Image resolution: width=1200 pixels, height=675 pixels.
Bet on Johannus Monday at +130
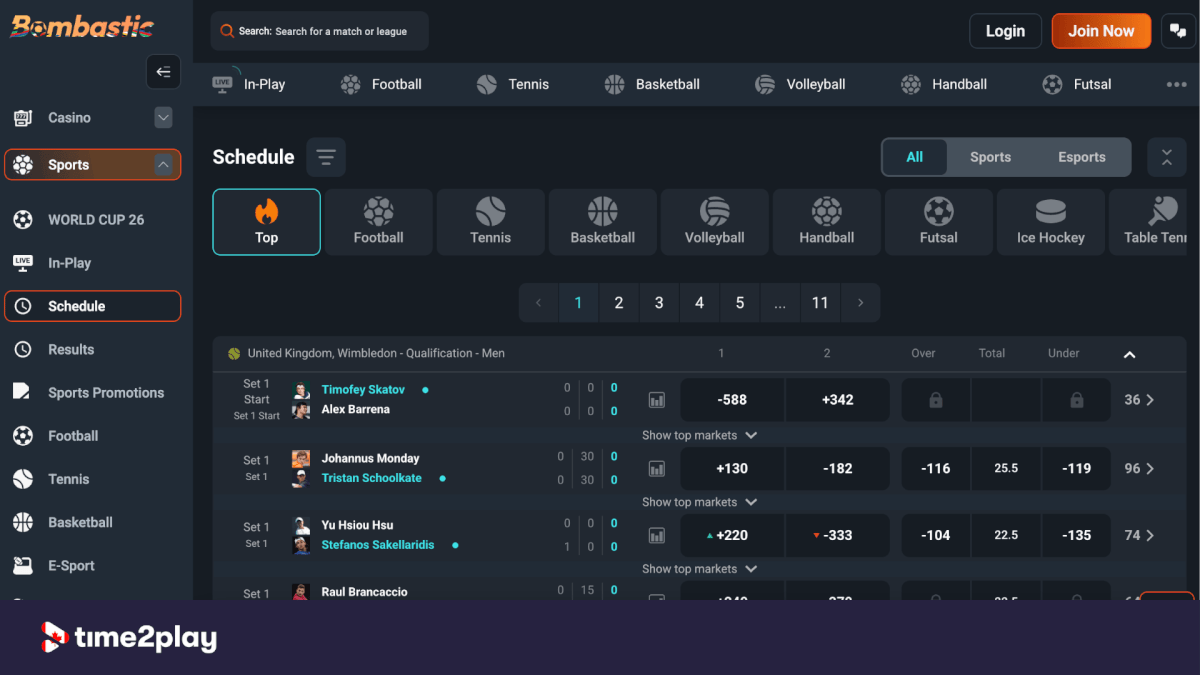[x=733, y=468]
